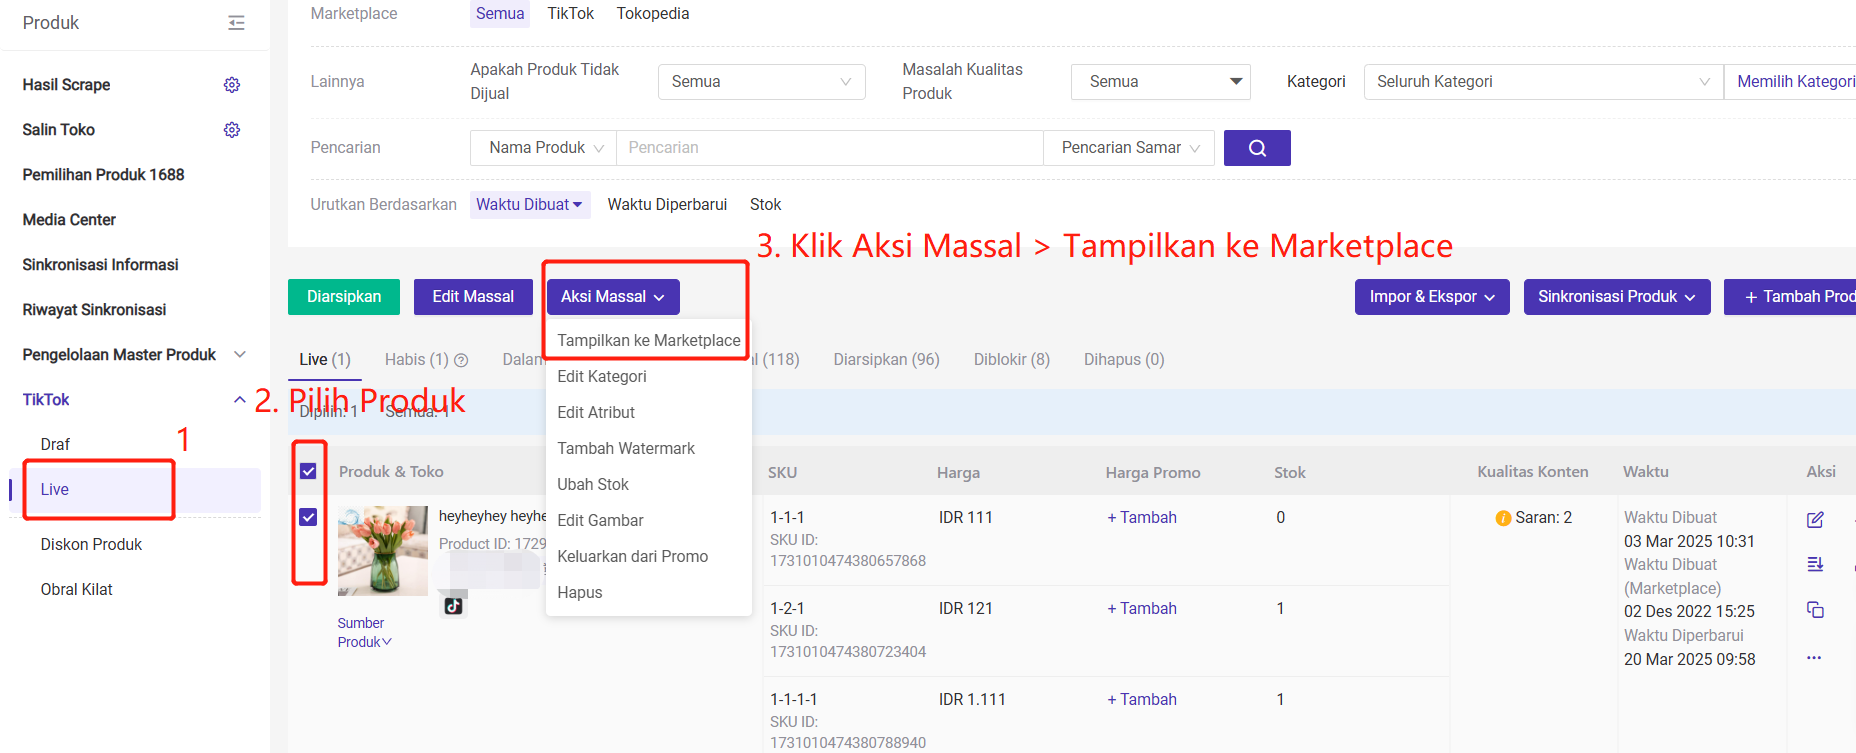The width and height of the screenshot is (1856, 753).
Task: Collapse the Produk sidebar menu icon
Action: coord(236,23)
